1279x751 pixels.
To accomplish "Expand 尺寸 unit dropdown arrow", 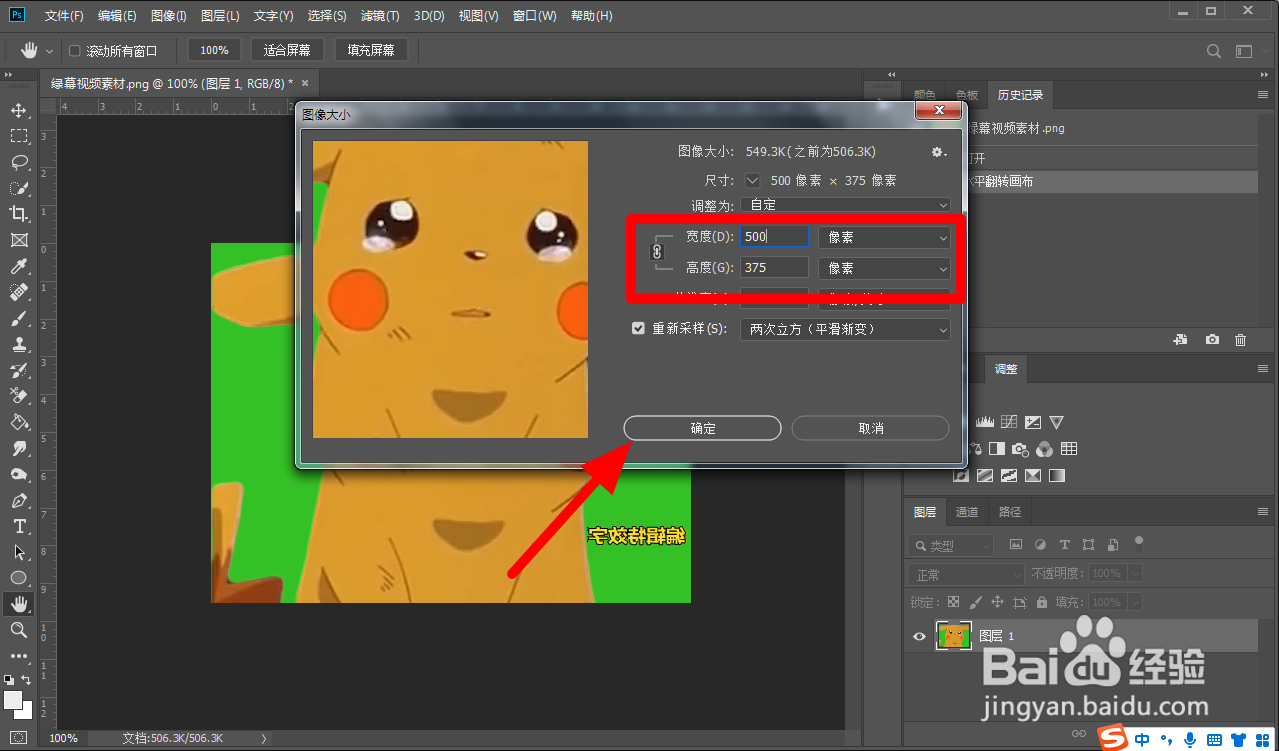I will (753, 181).
